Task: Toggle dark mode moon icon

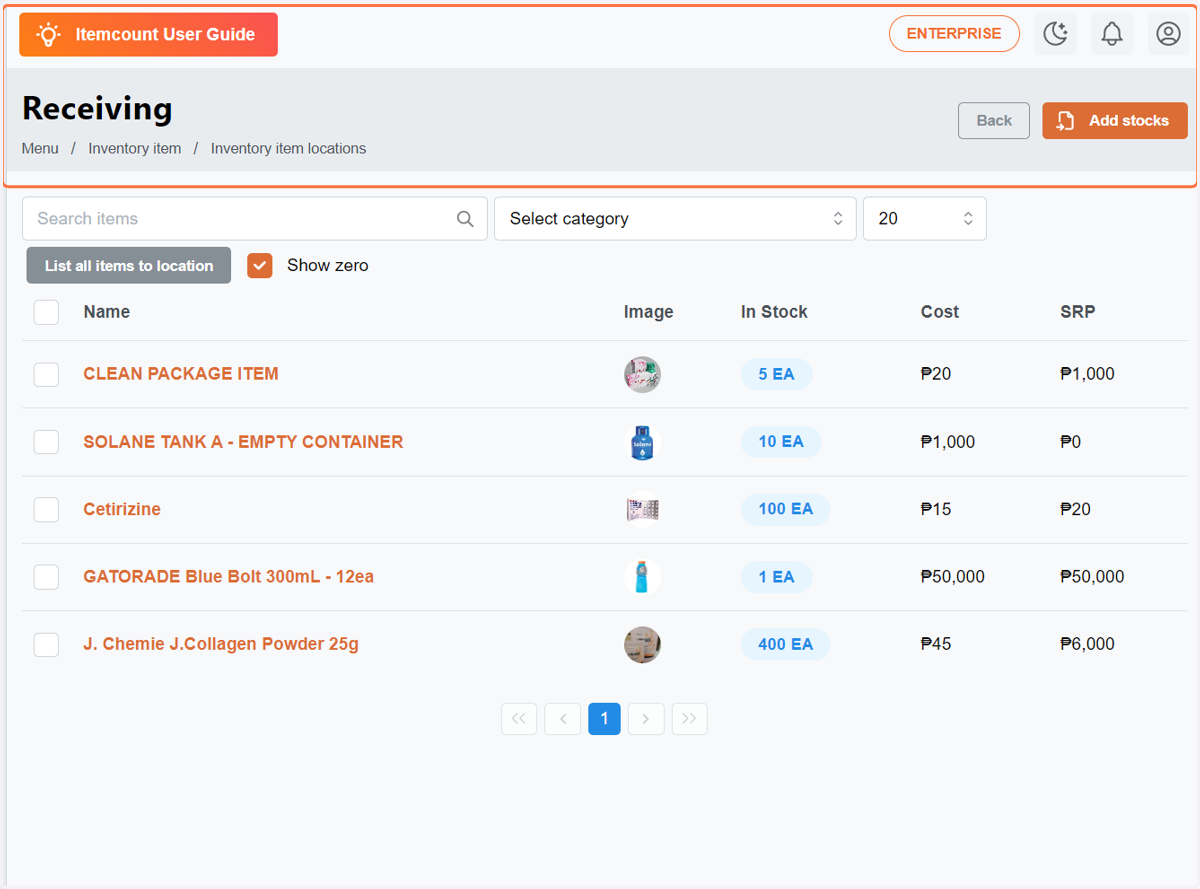Action: coord(1055,34)
